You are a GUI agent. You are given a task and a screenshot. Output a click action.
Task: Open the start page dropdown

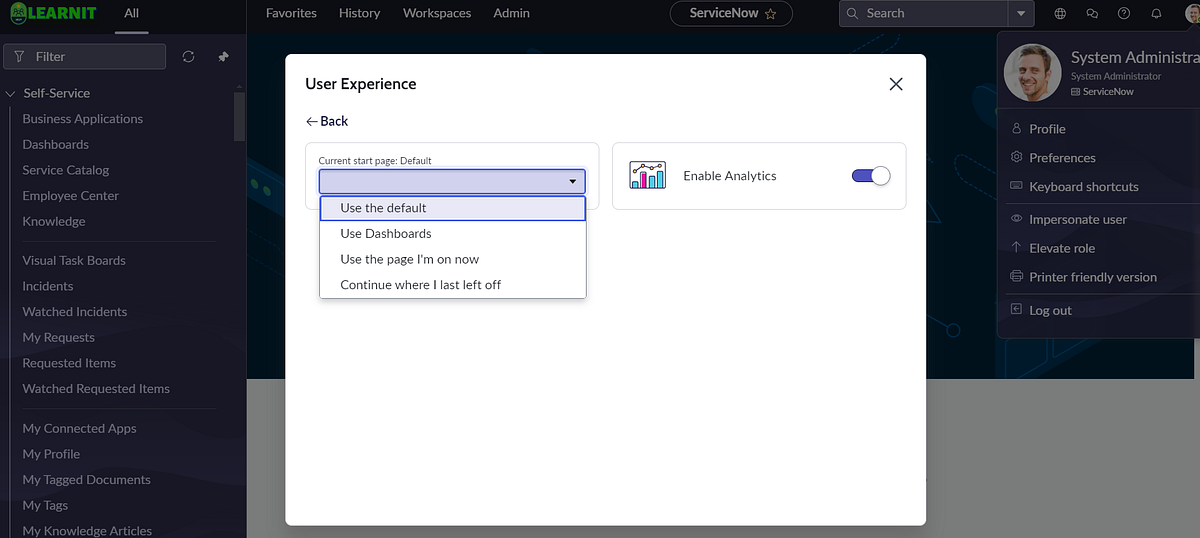[452, 181]
